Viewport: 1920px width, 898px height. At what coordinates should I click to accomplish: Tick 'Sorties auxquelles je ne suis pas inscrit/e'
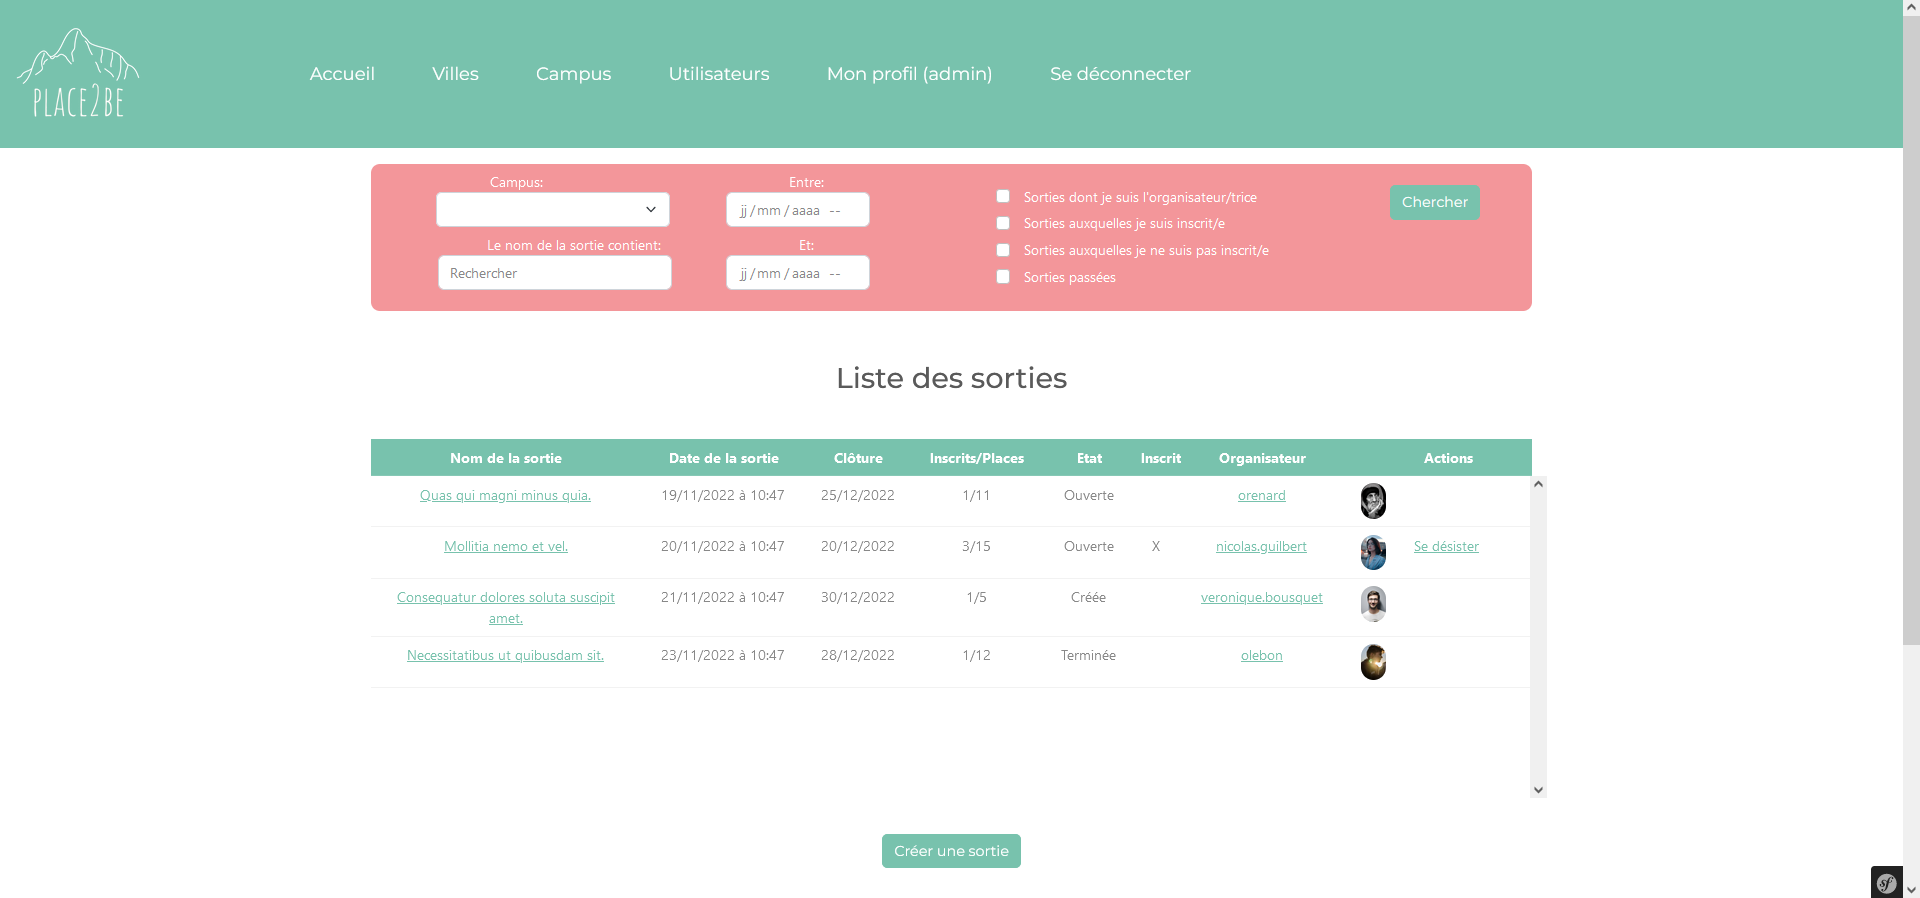pyautogui.click(x=1003, y=250)
